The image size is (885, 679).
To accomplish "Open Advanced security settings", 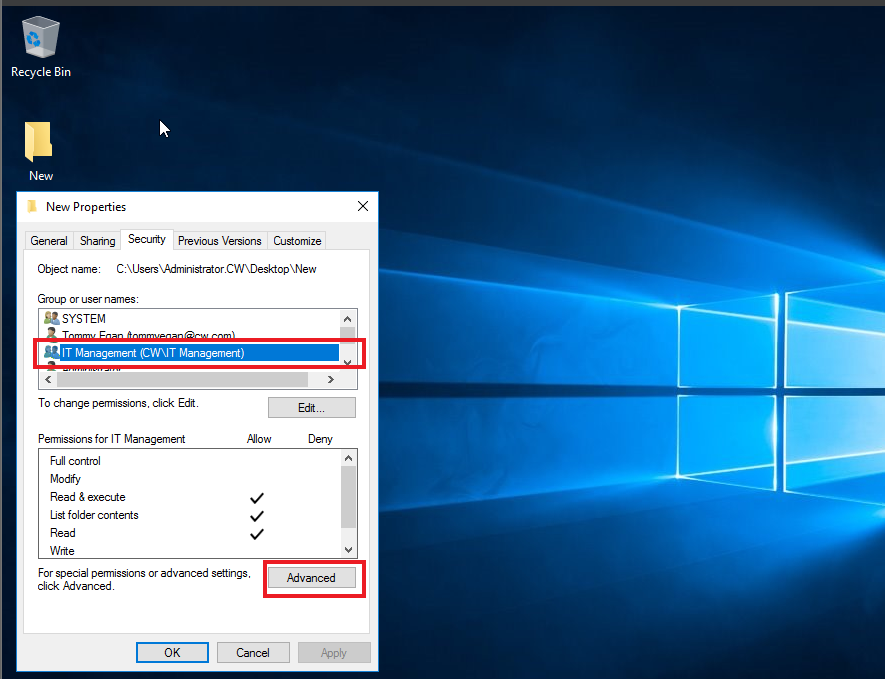I will pyautogui.click(x=311, y=578).
